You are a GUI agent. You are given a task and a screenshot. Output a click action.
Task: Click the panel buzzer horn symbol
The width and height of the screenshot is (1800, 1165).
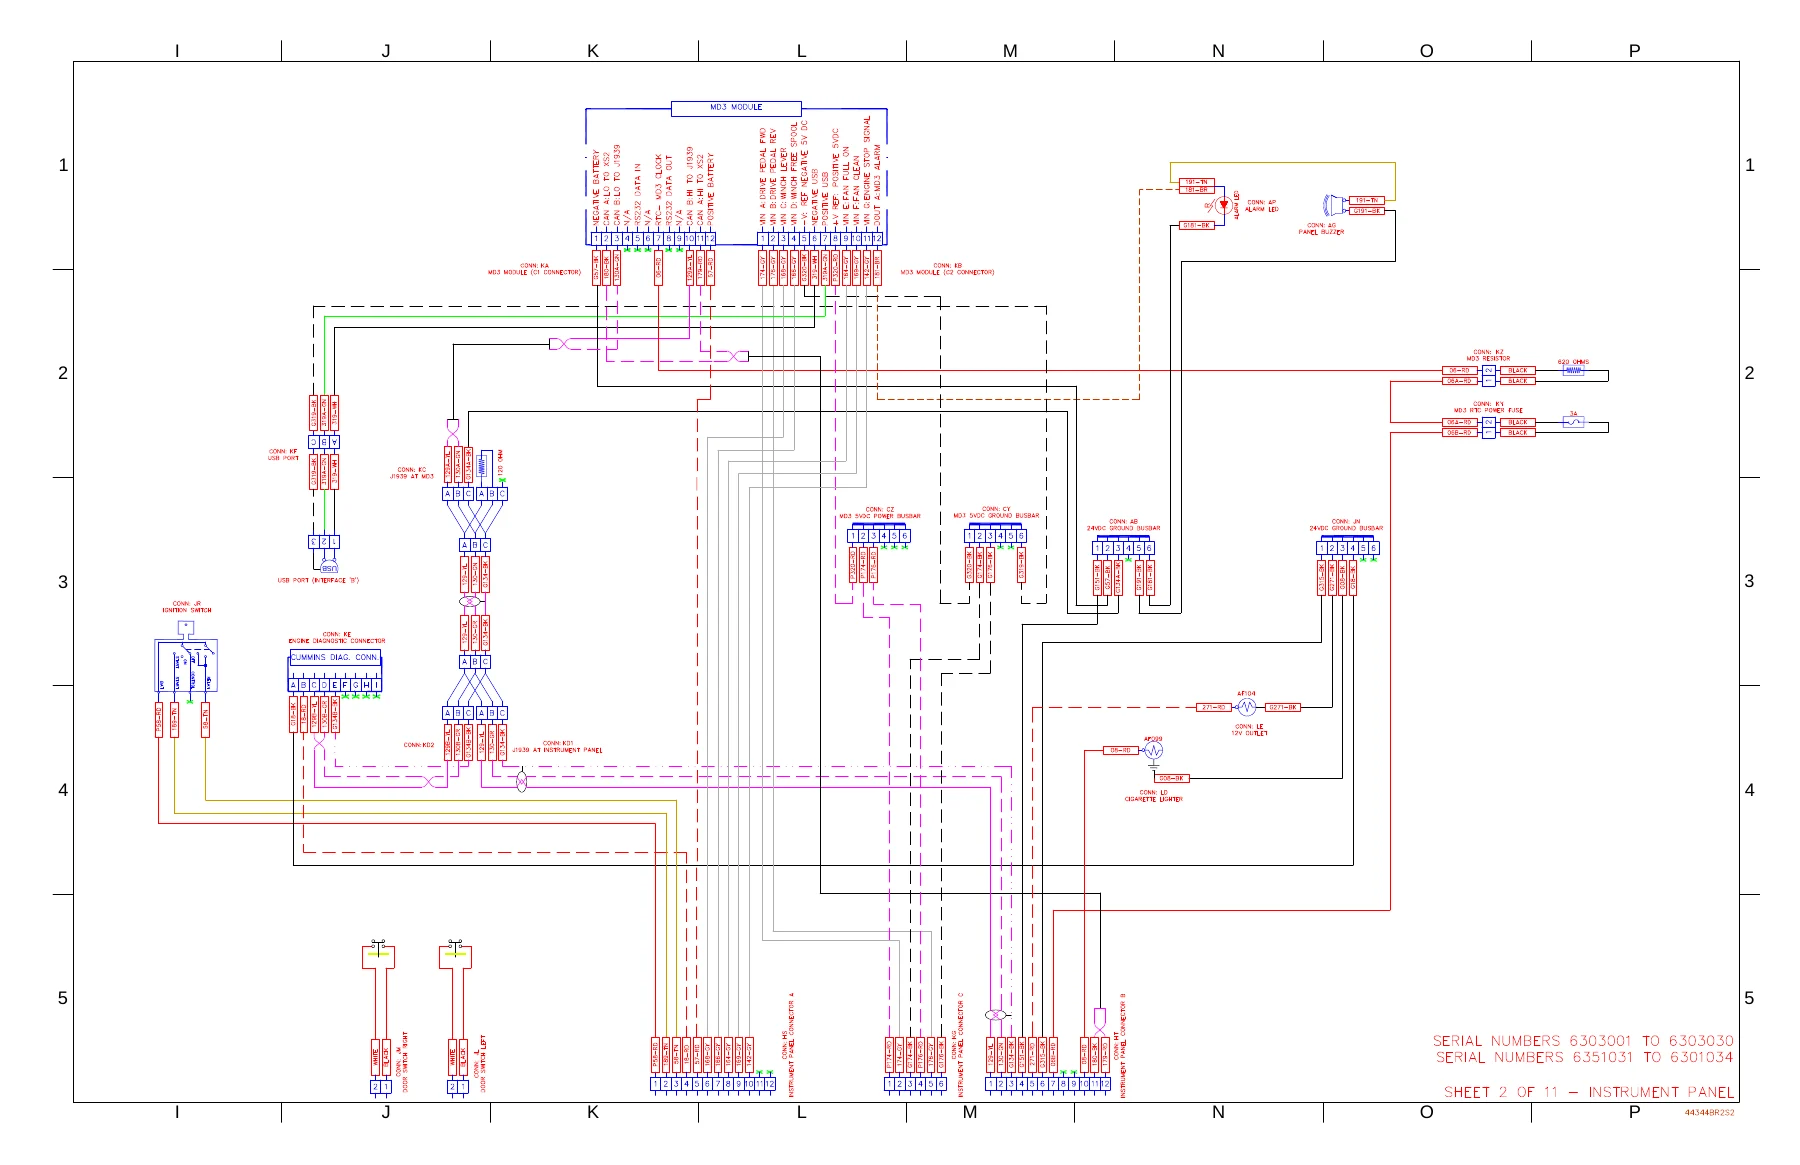[x=1334, y=205]
